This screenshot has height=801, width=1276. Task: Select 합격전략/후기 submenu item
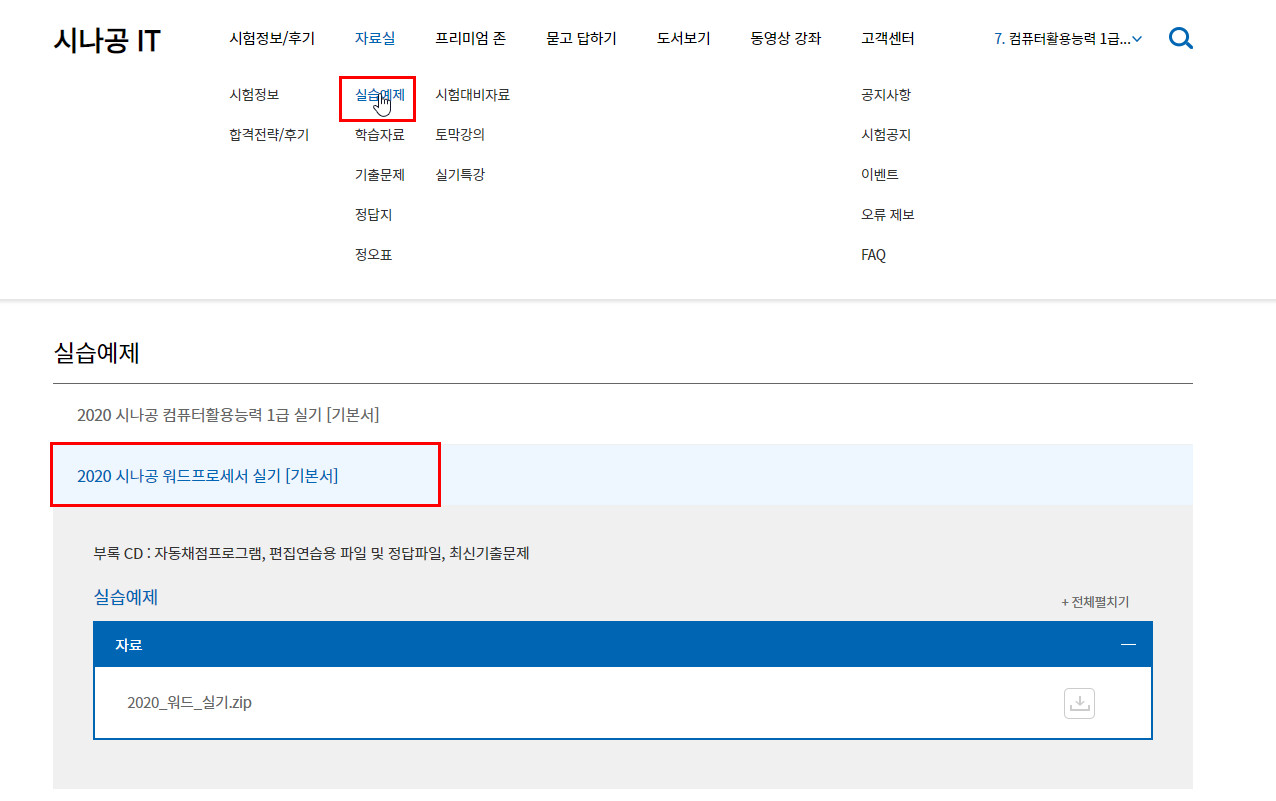point(269,135)
